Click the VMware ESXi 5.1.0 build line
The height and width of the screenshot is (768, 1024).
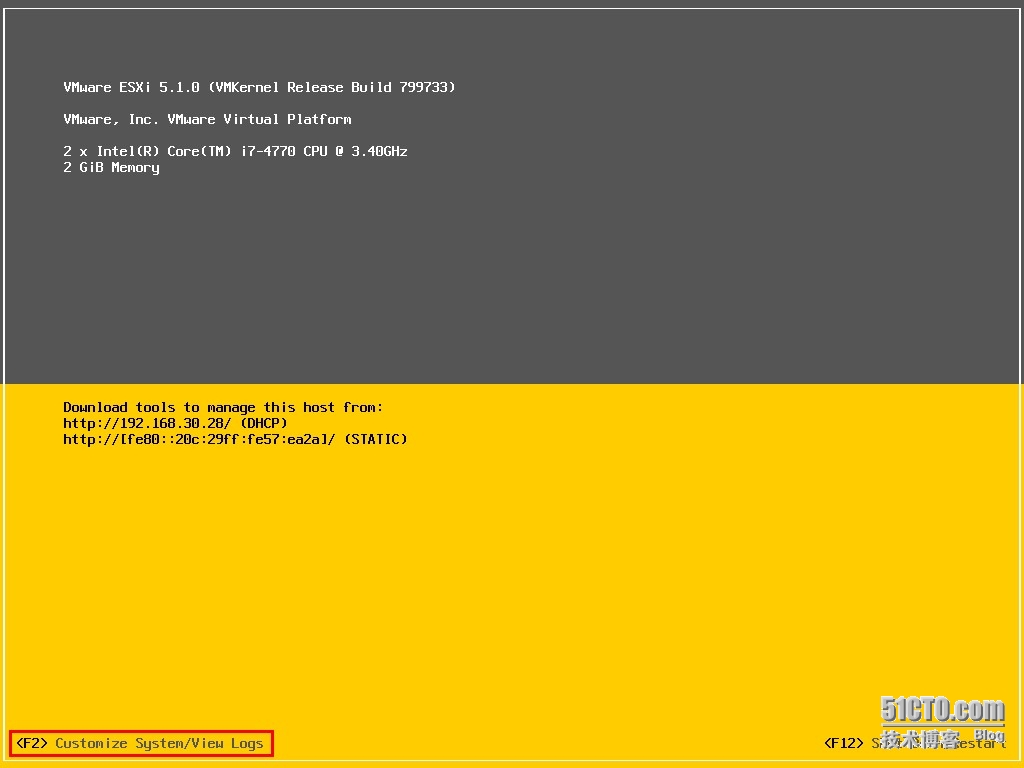(x=259, y=88)
